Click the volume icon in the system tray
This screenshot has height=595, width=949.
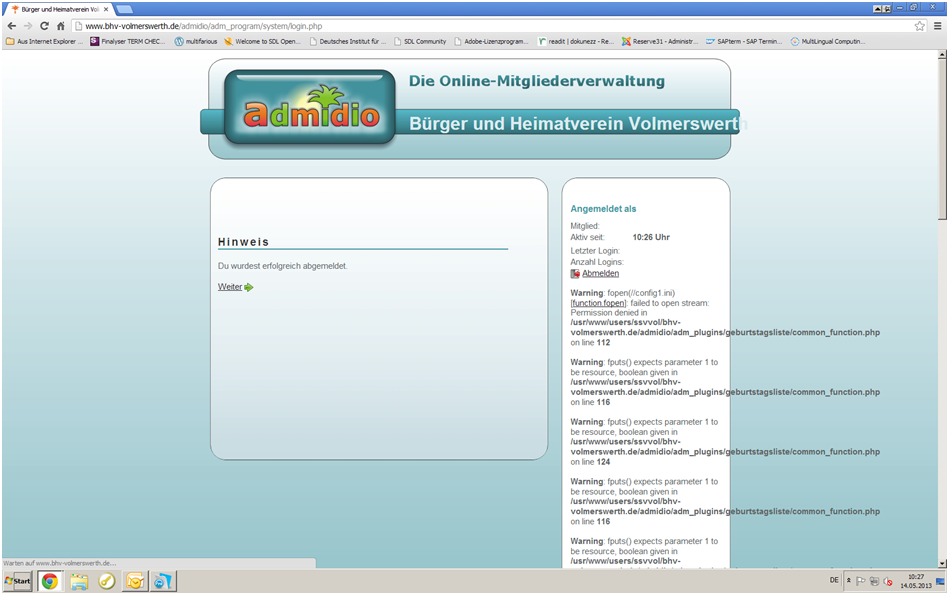pos(888,581)
